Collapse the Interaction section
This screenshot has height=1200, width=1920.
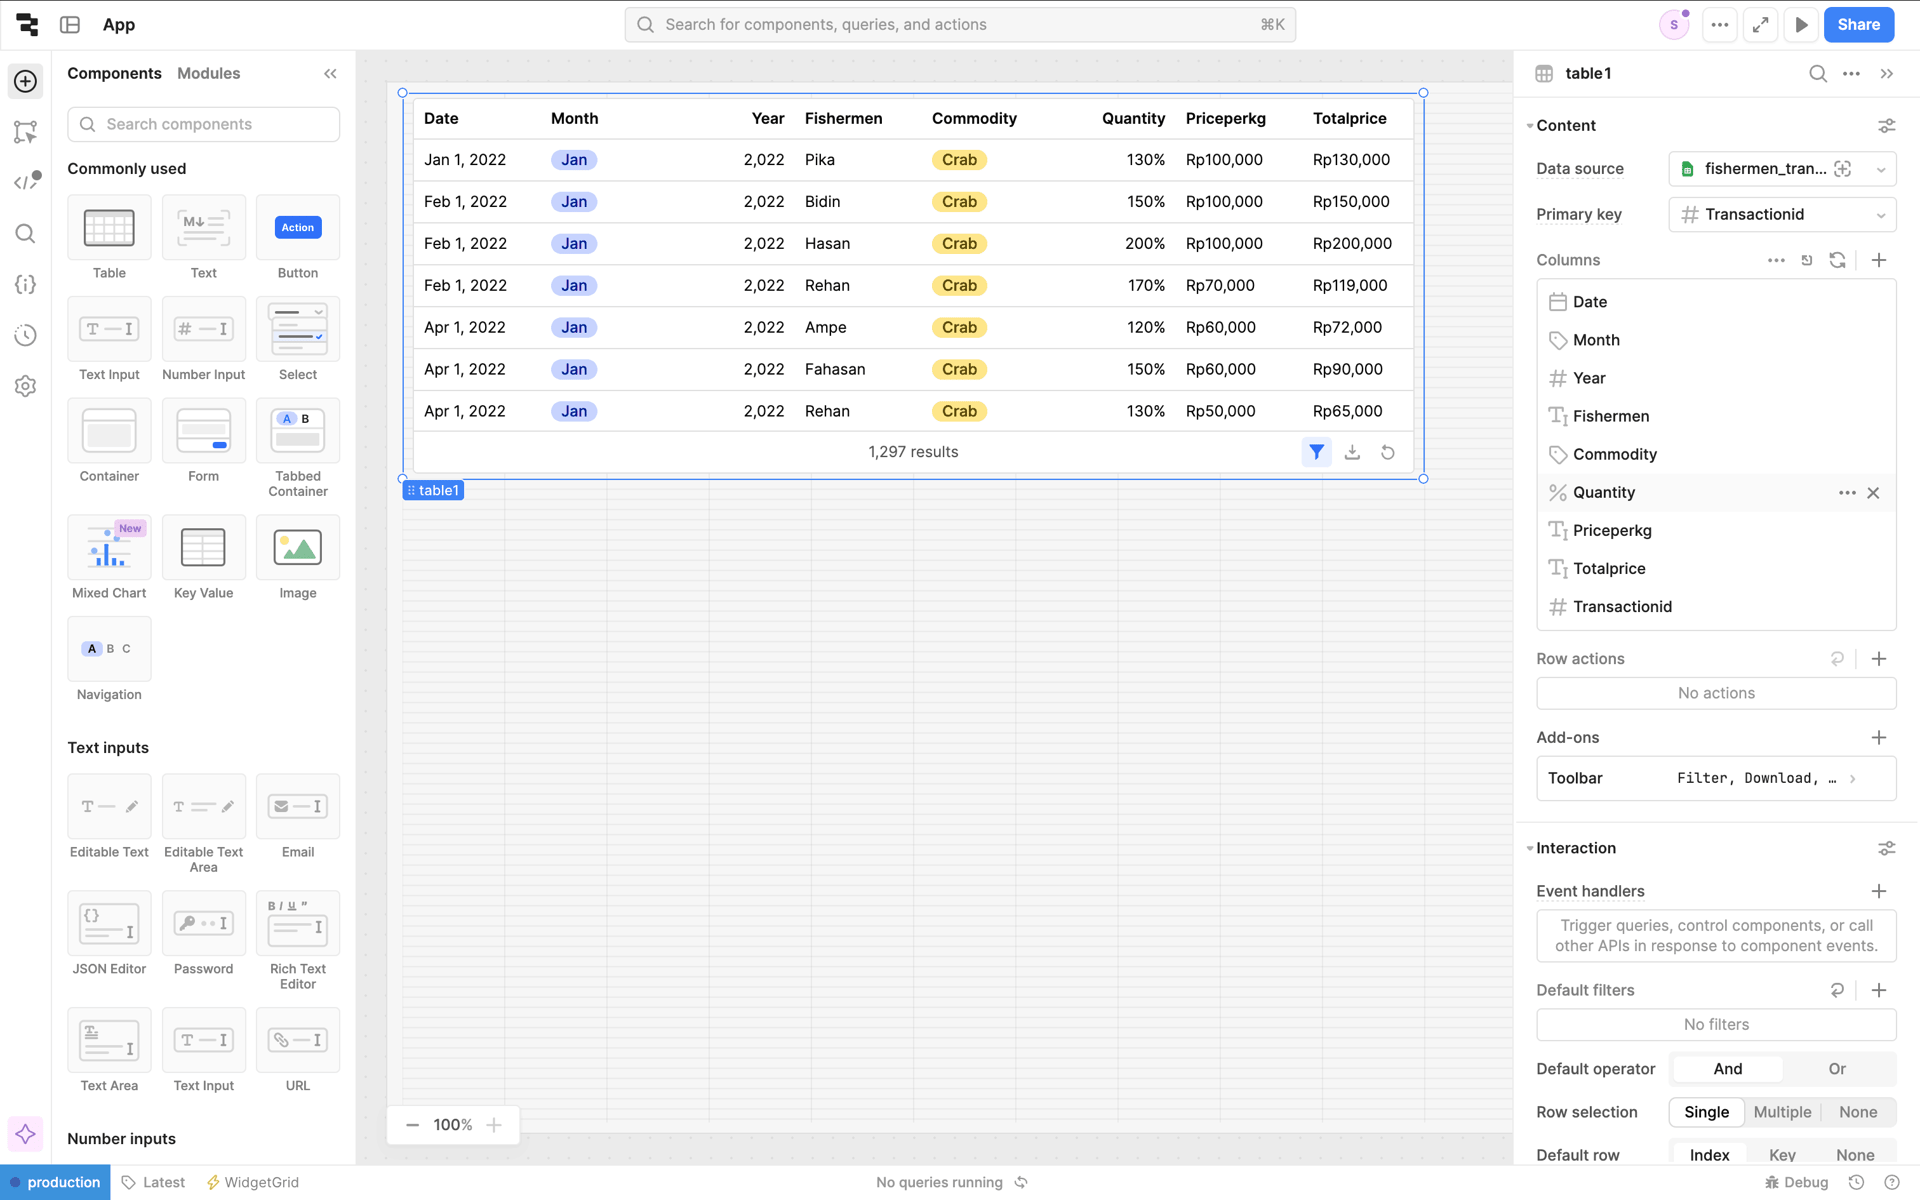(x=1530, y=848)
